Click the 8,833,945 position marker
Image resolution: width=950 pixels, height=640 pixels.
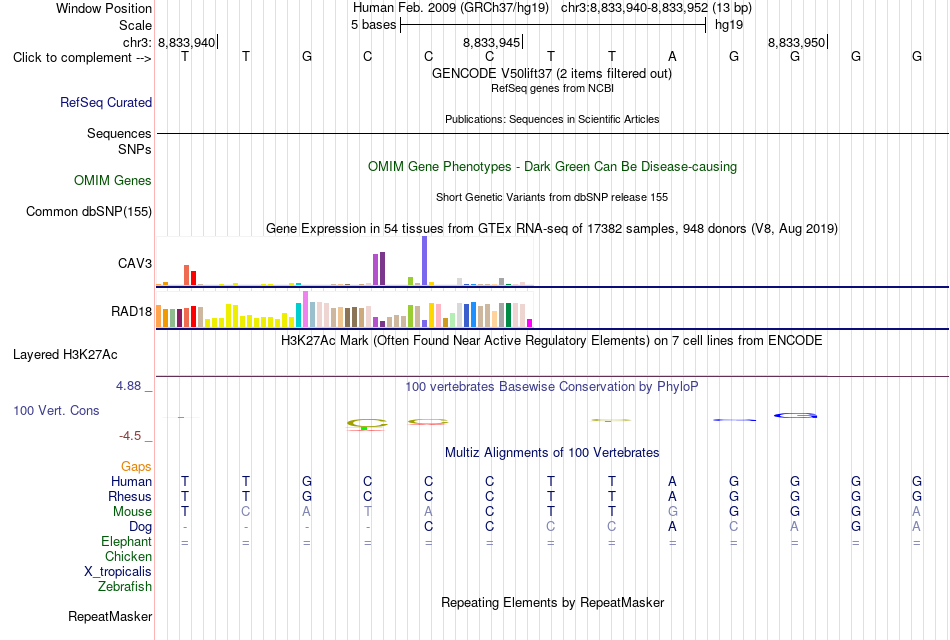tap(492, 42)
